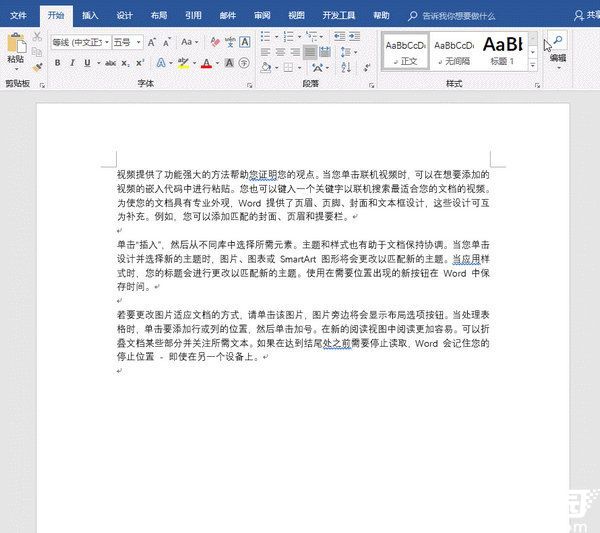Image resolution: width=600 pixels, height=533 pixels.
Task: Click the Cut scissors icon
Action: click(37, 36)
